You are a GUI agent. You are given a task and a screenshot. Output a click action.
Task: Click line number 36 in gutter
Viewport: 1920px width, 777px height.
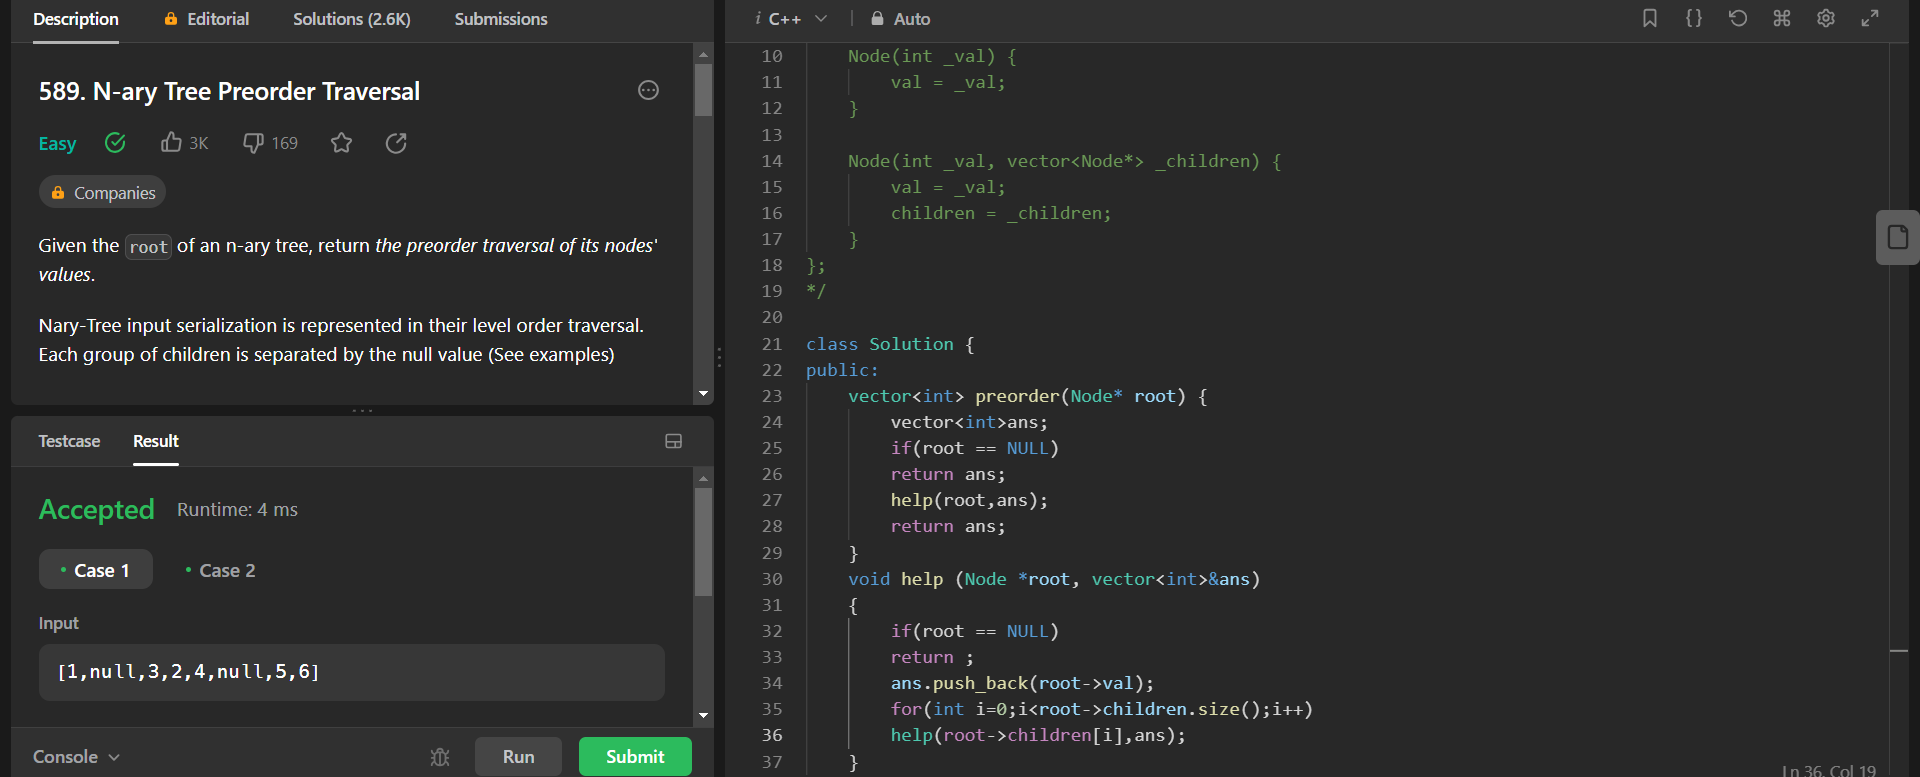772,735
